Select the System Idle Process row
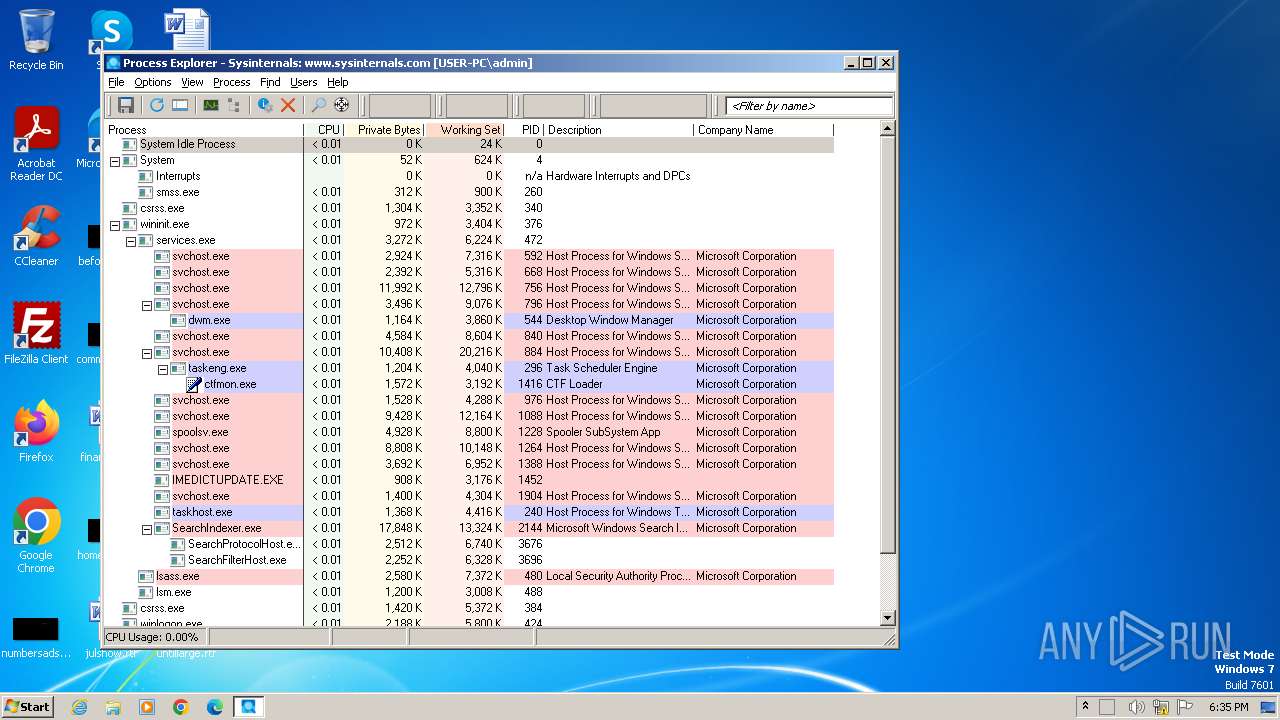 click(469, 144)
